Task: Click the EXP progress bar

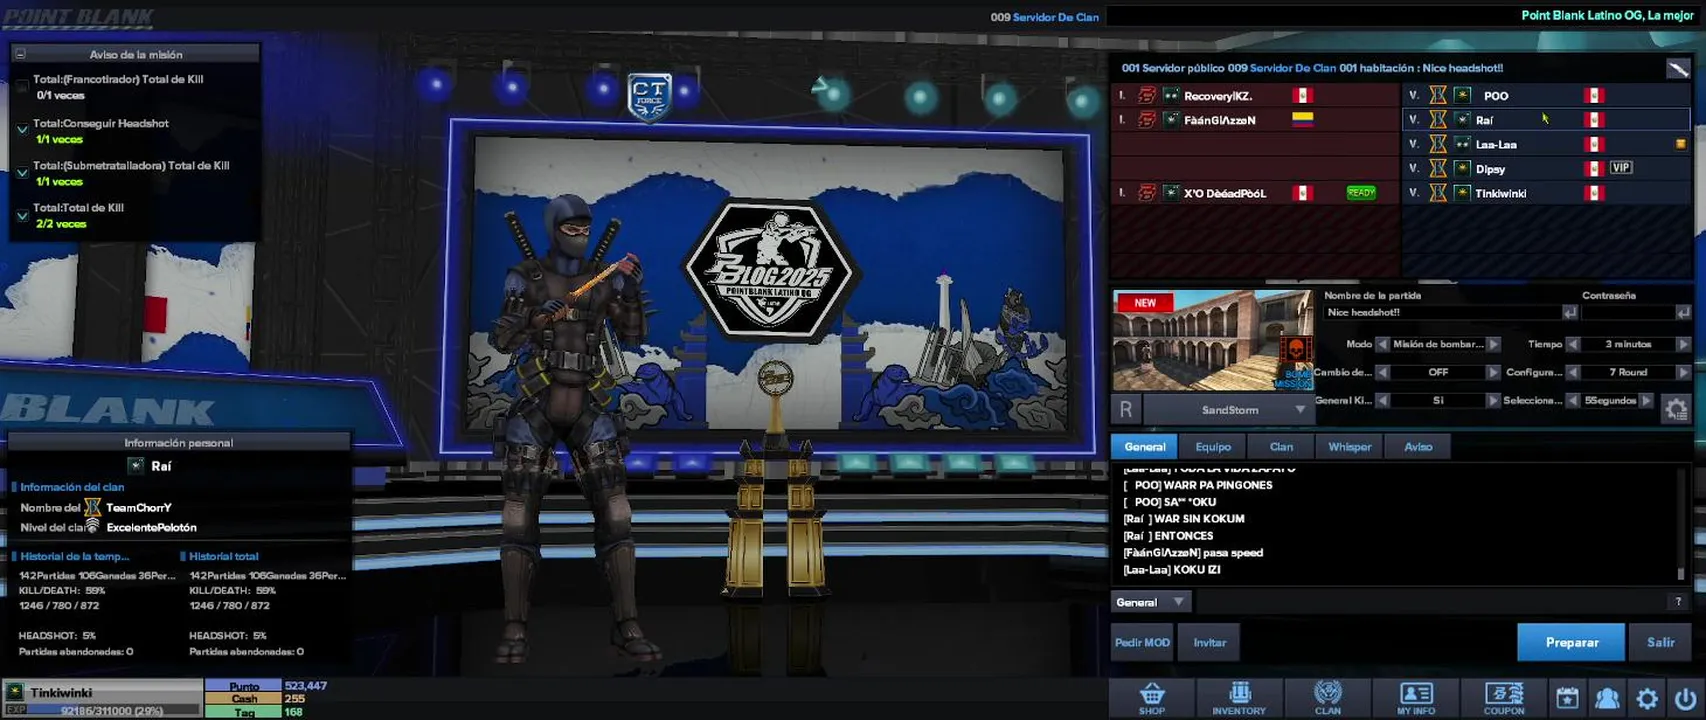Action: (113, 710)
